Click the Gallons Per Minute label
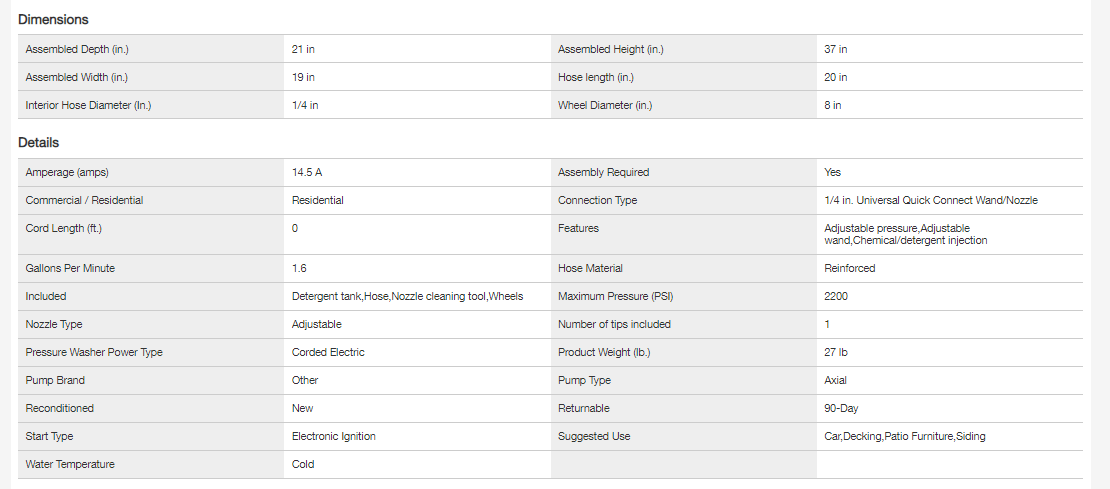 [x=71, y=268]
